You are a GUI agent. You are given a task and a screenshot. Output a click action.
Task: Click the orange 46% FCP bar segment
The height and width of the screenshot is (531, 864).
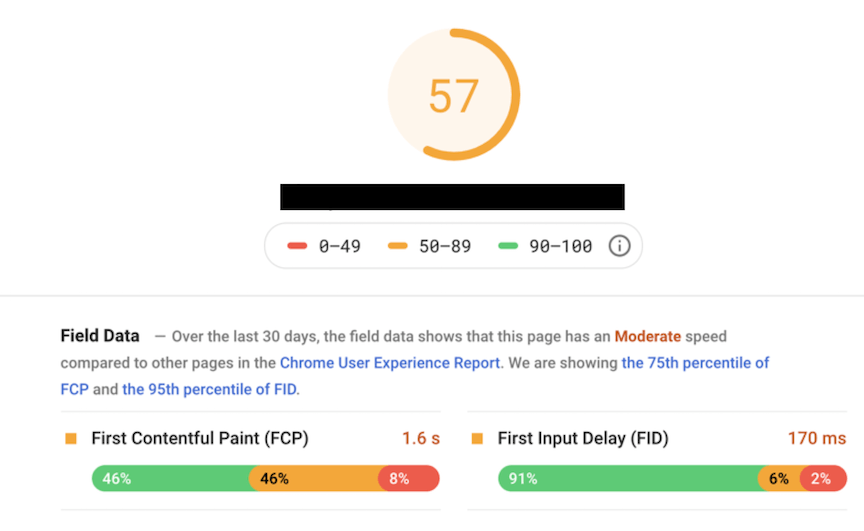313,479
